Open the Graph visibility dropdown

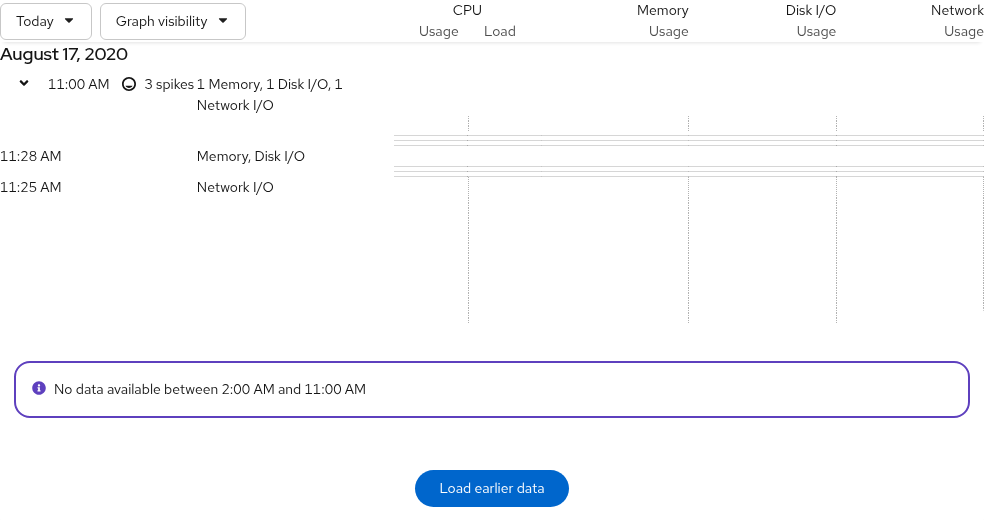pyautogui.click(x=173, y=21)
